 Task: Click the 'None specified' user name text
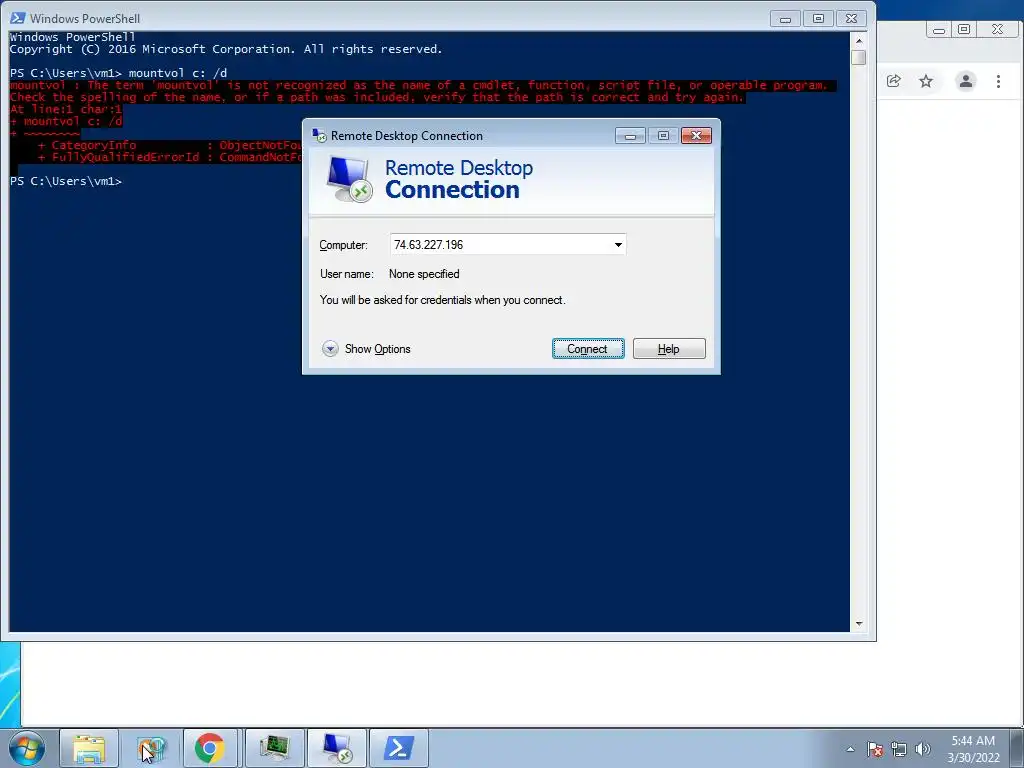[x=424, y=274]
